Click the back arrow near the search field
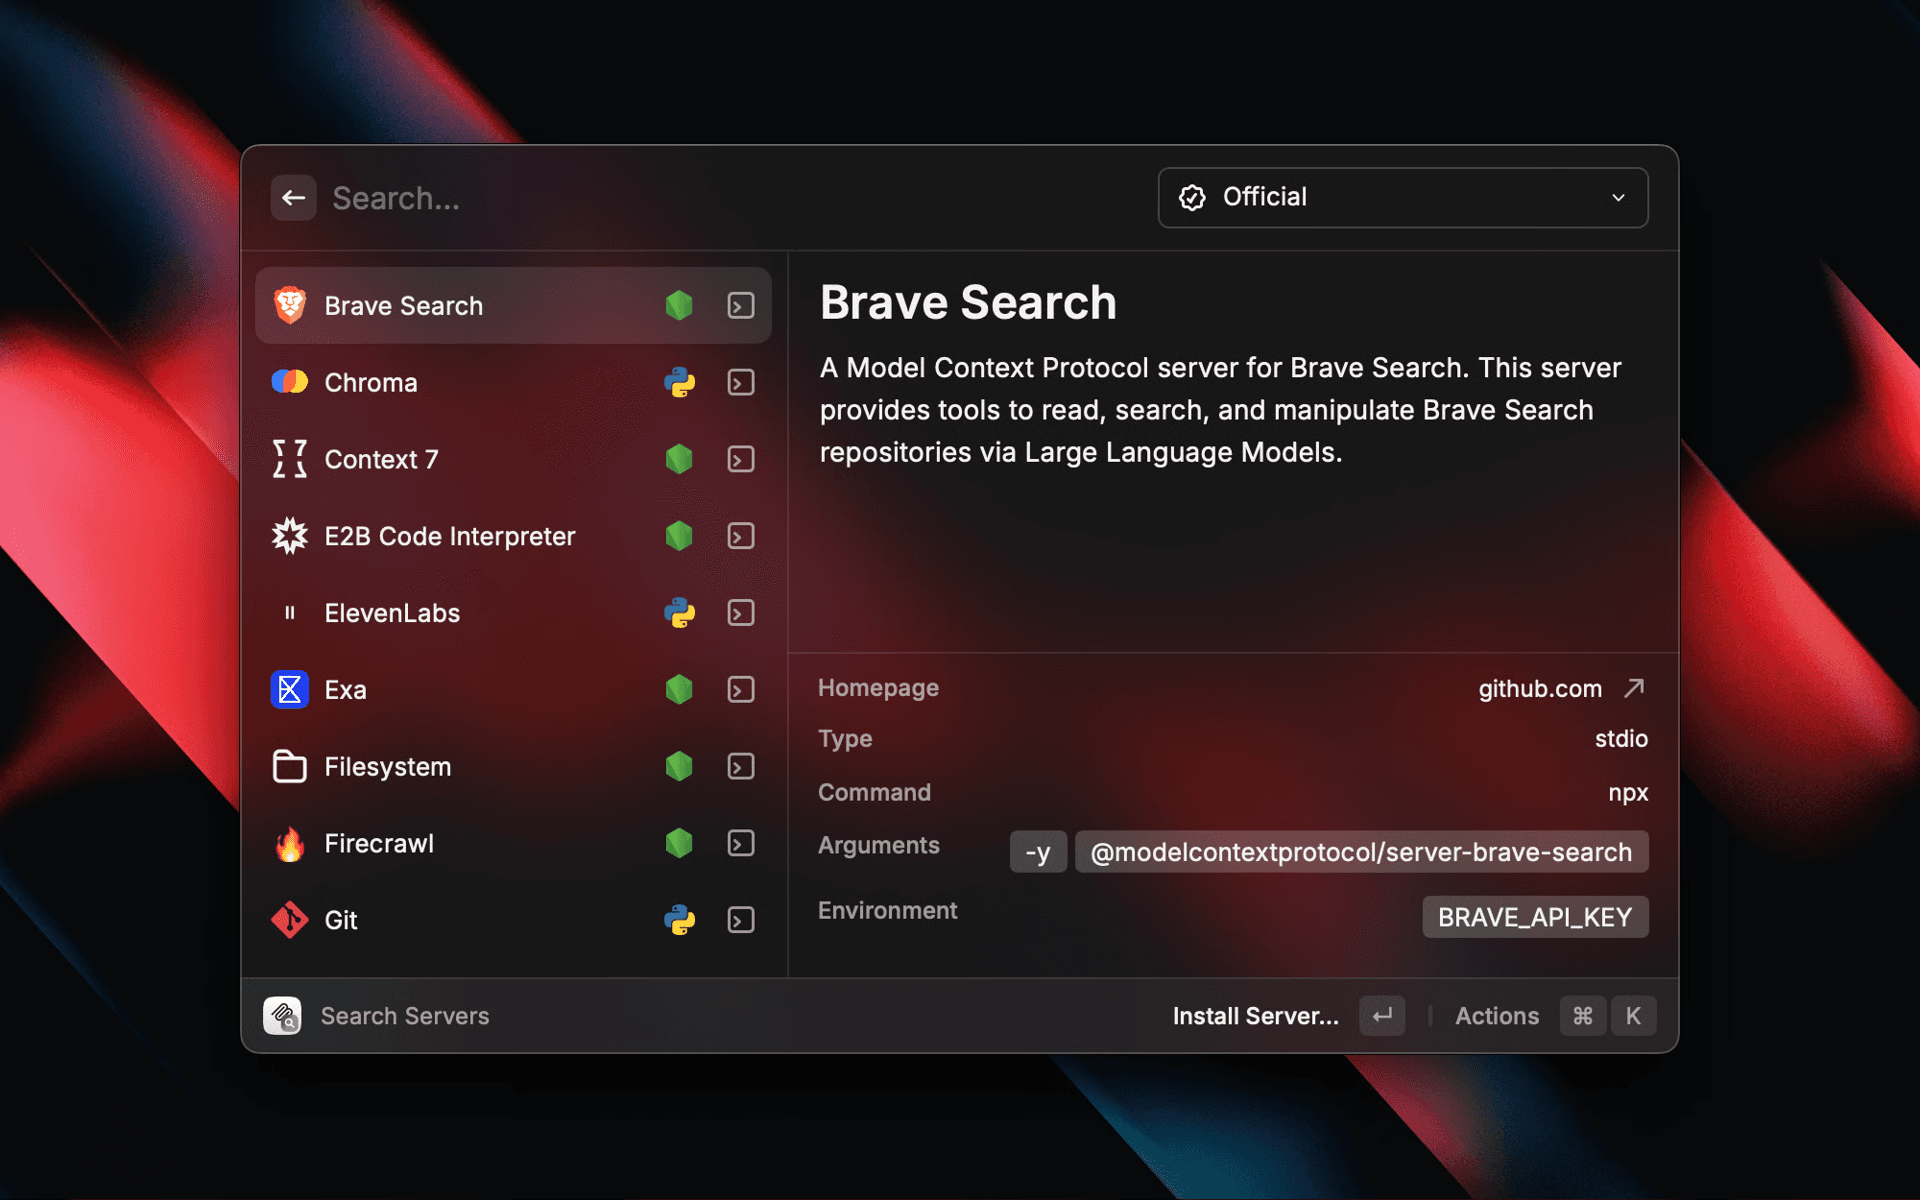The height and width of the screenshot is (1200, 1920). (x=293, y=197)
